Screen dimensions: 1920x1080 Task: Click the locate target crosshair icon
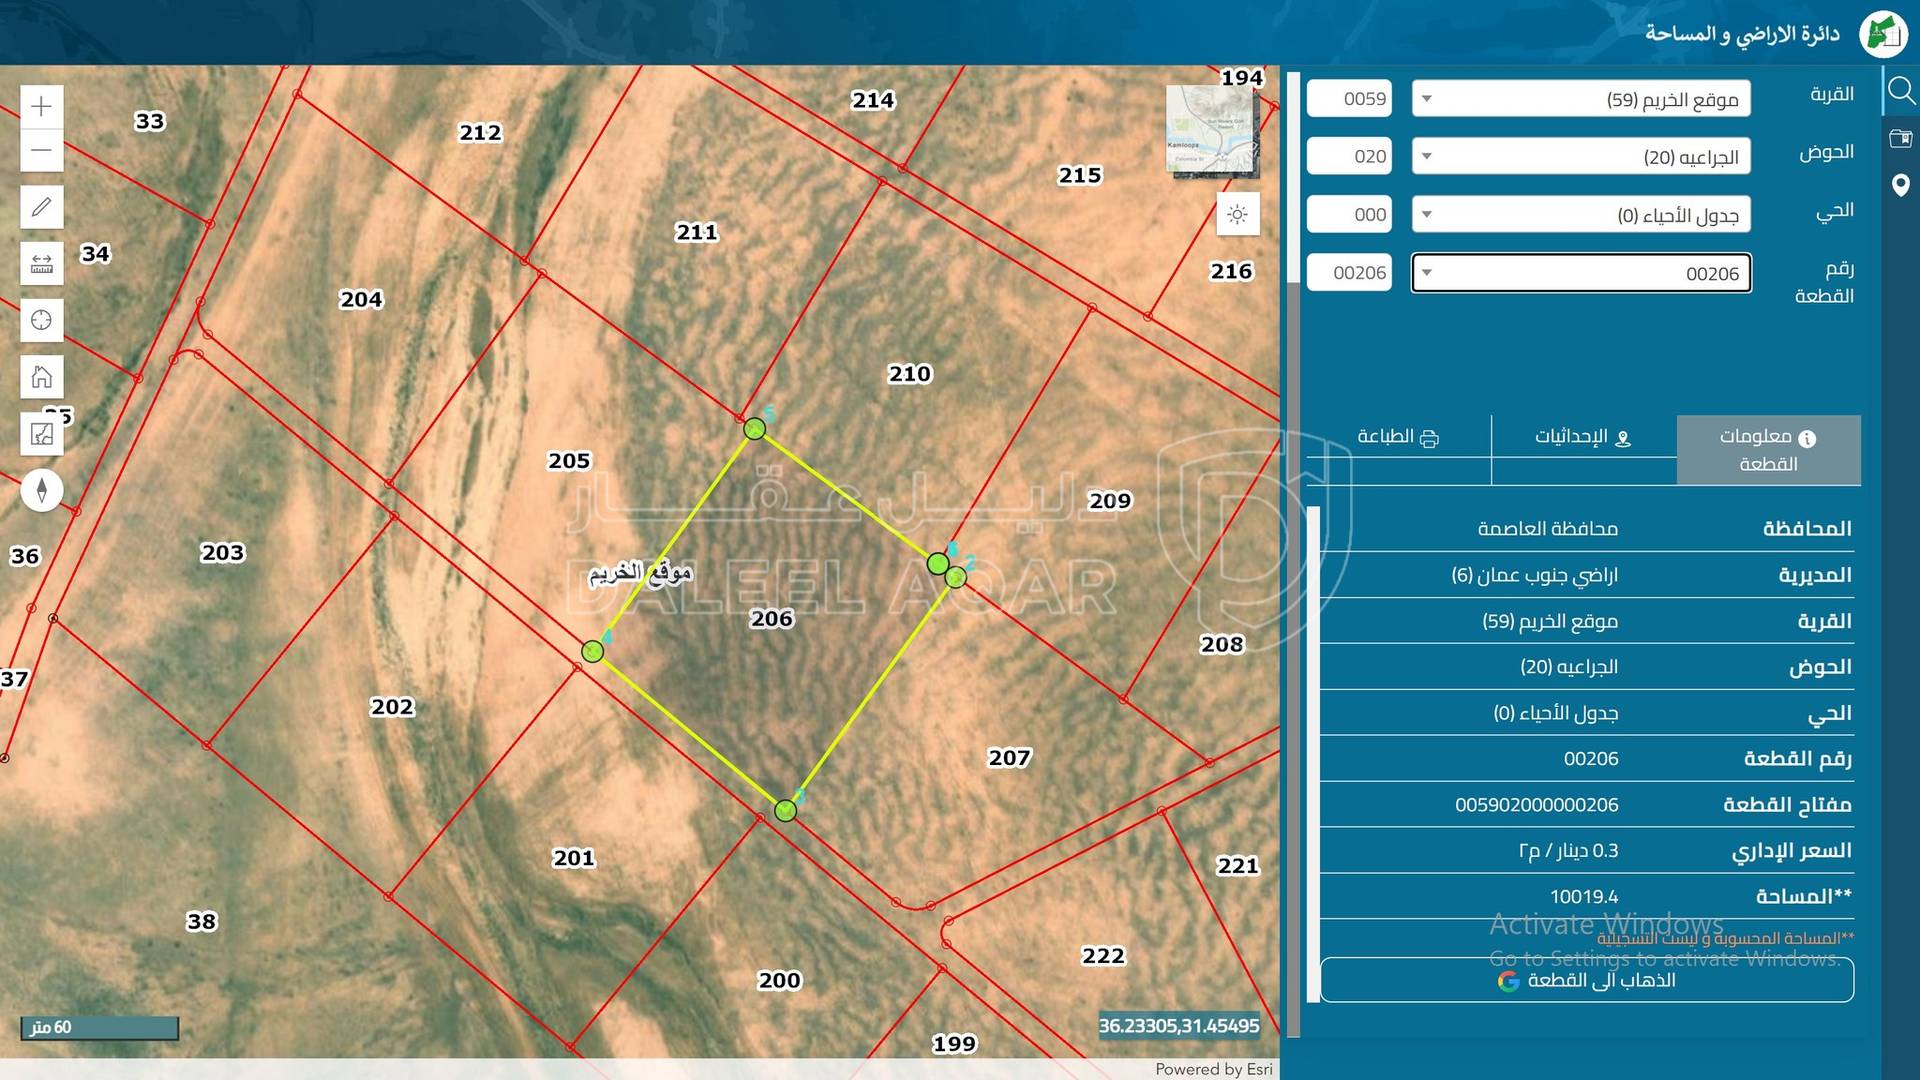tap(41, 320)
